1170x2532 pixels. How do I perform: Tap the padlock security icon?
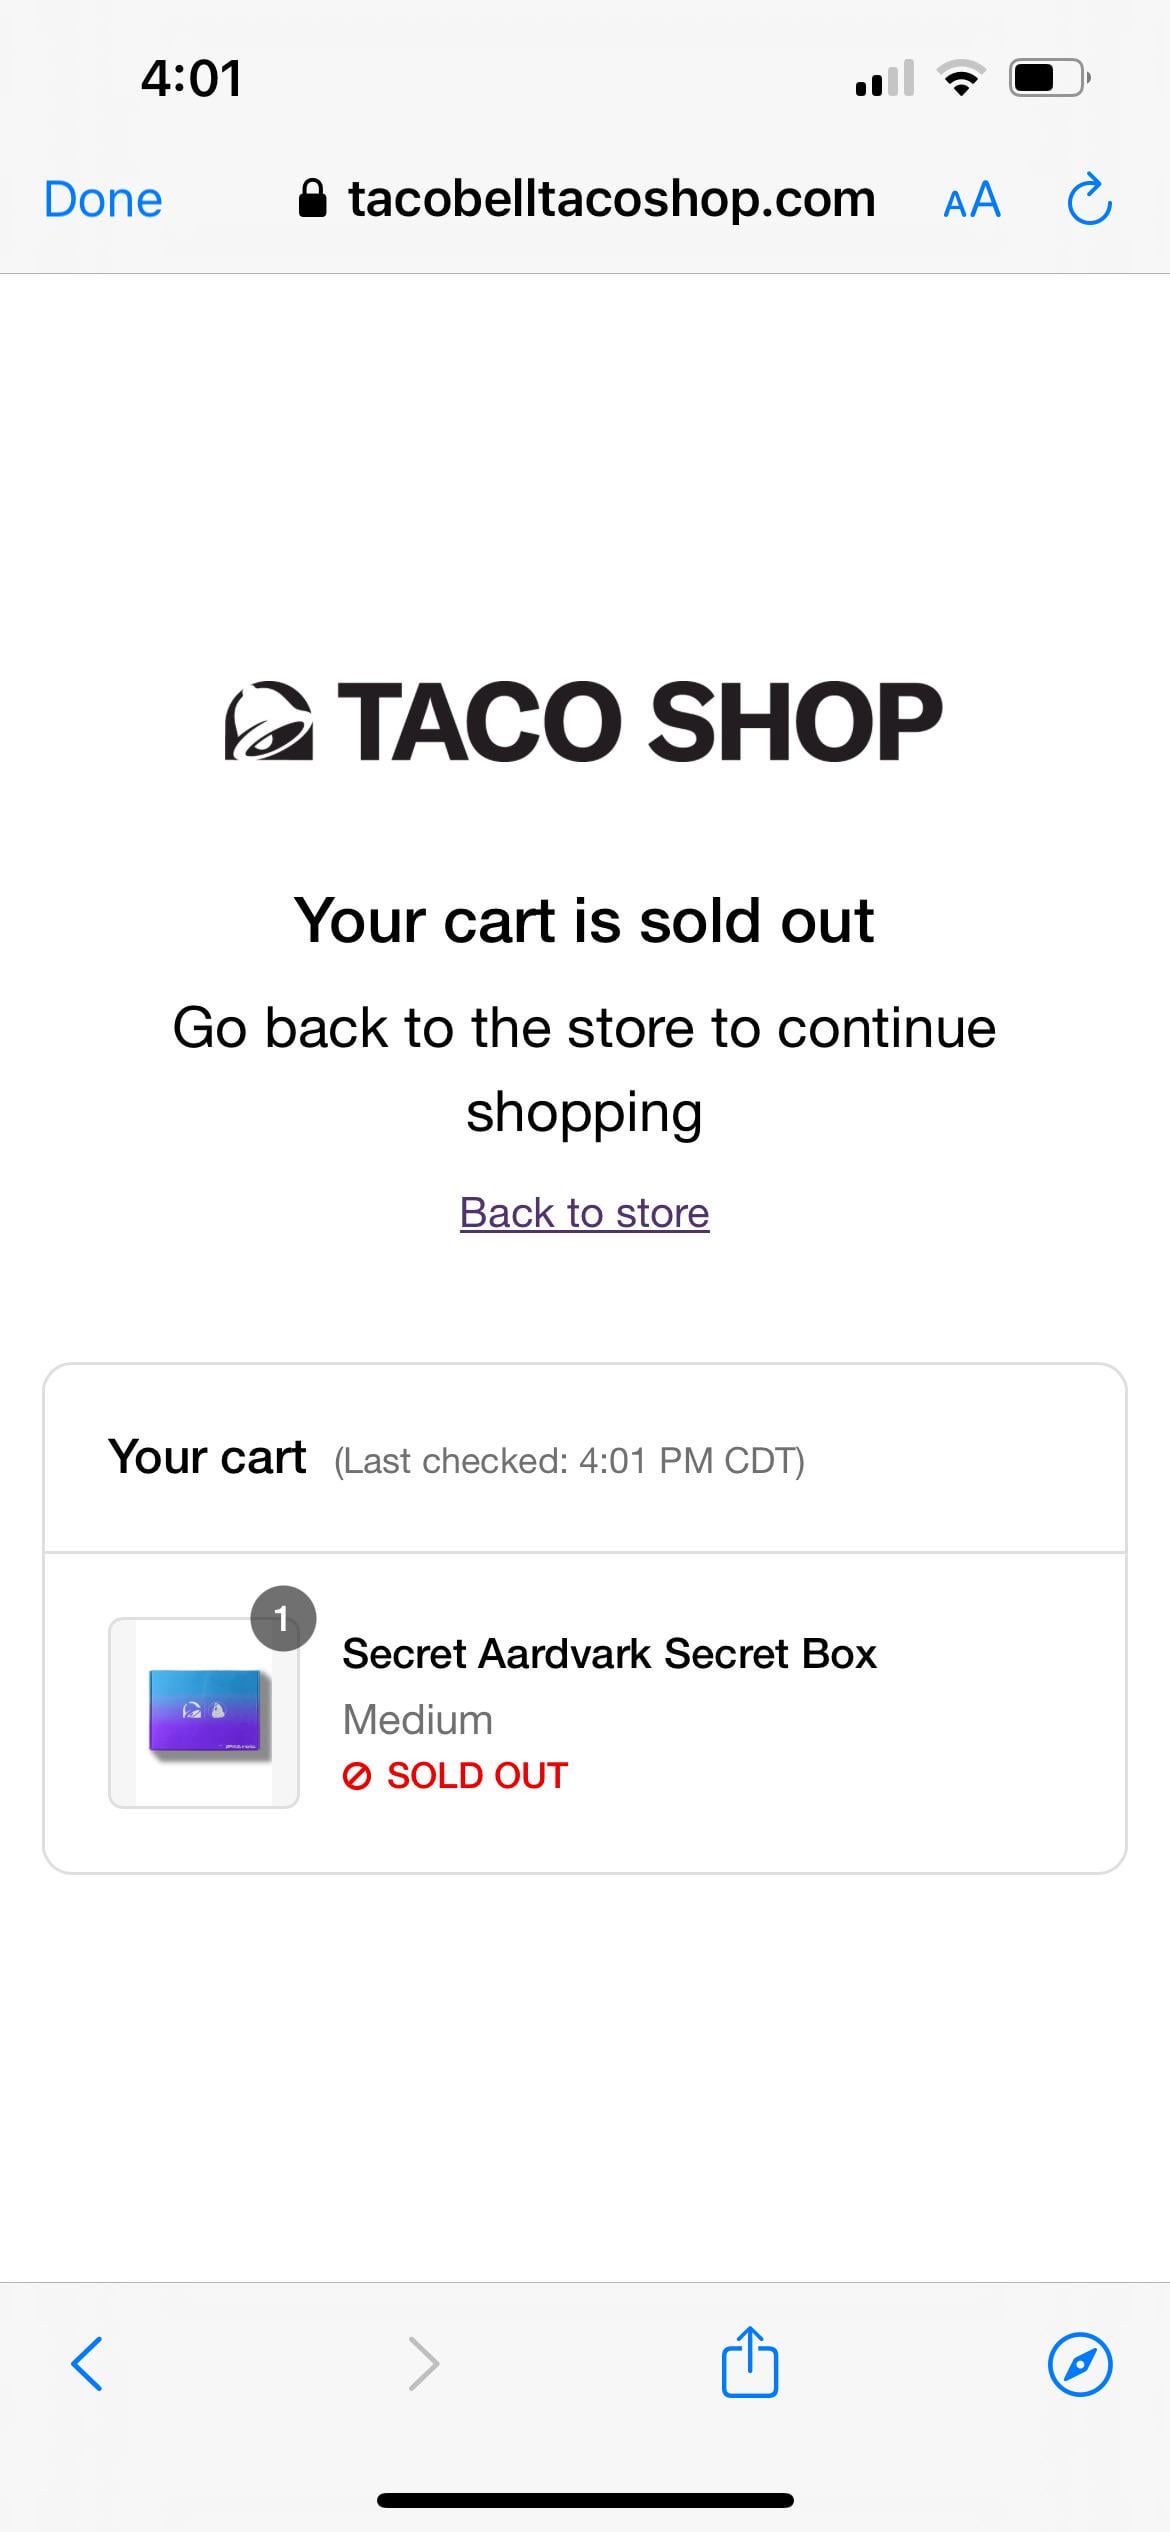click(x=313, y=199)
